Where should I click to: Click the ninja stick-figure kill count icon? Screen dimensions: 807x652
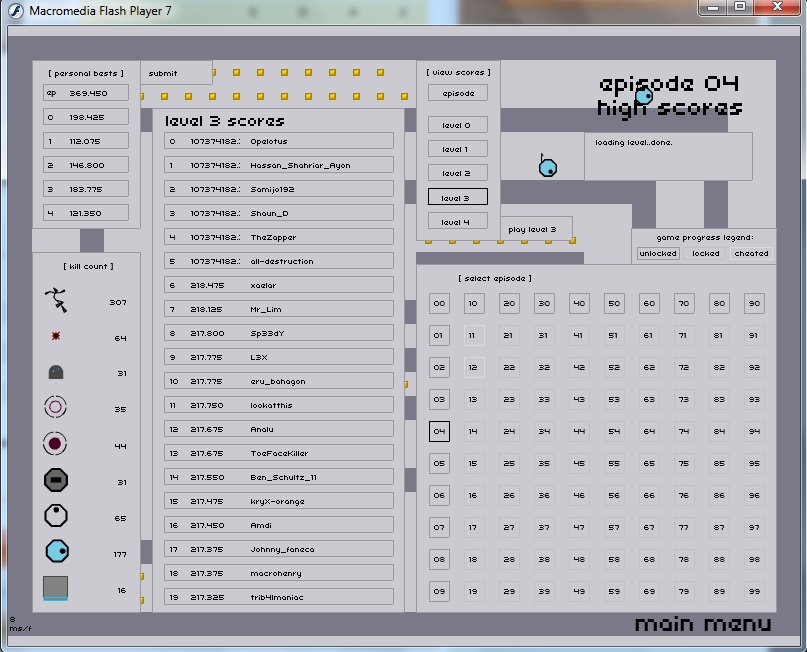(55, 301)
